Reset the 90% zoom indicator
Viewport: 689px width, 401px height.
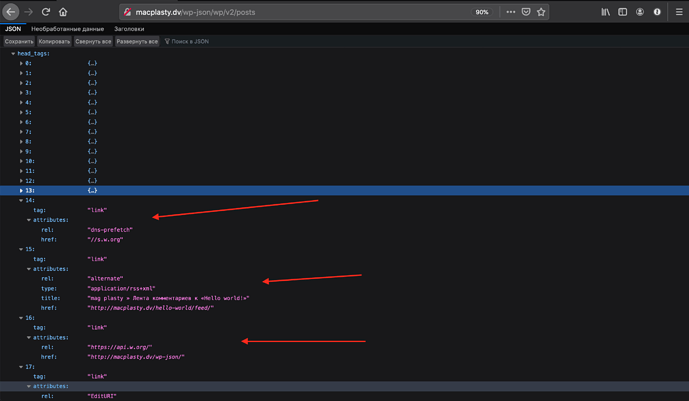click(x=482, y=12)
